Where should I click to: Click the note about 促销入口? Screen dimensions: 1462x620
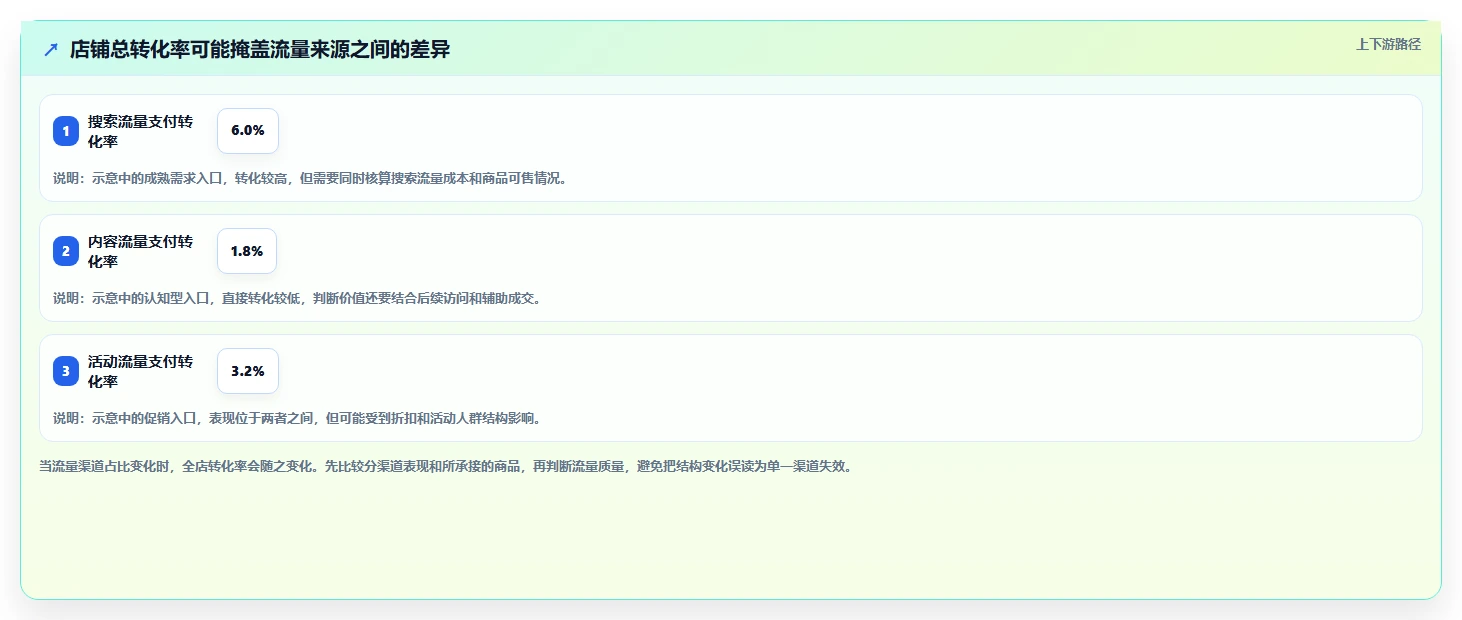click(297, 418)
